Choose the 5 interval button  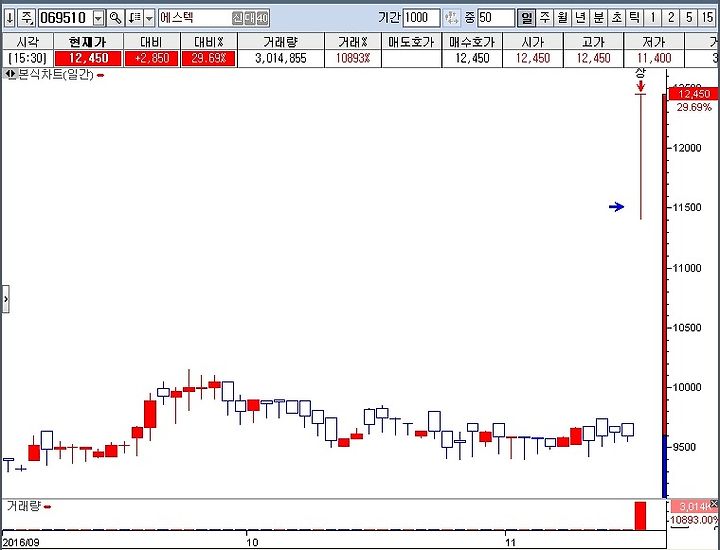click(688, 18)
